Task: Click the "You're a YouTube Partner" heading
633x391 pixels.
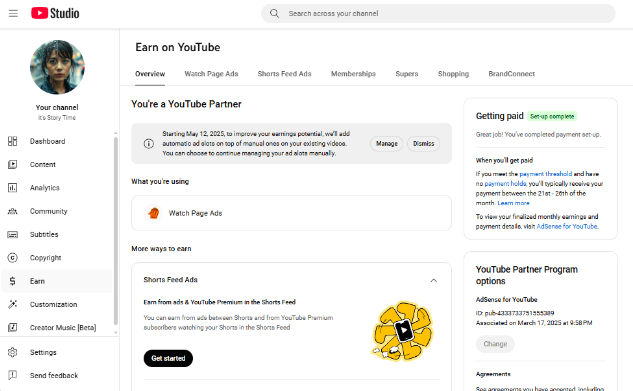Action: (x=186, y=104)
